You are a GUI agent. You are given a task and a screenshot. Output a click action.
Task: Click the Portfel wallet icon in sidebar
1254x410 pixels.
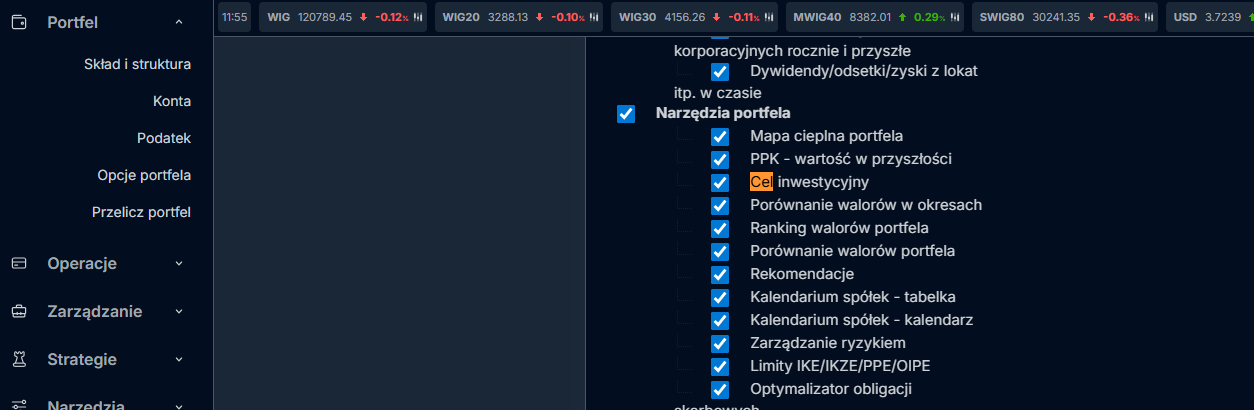(x=19, y=22)
